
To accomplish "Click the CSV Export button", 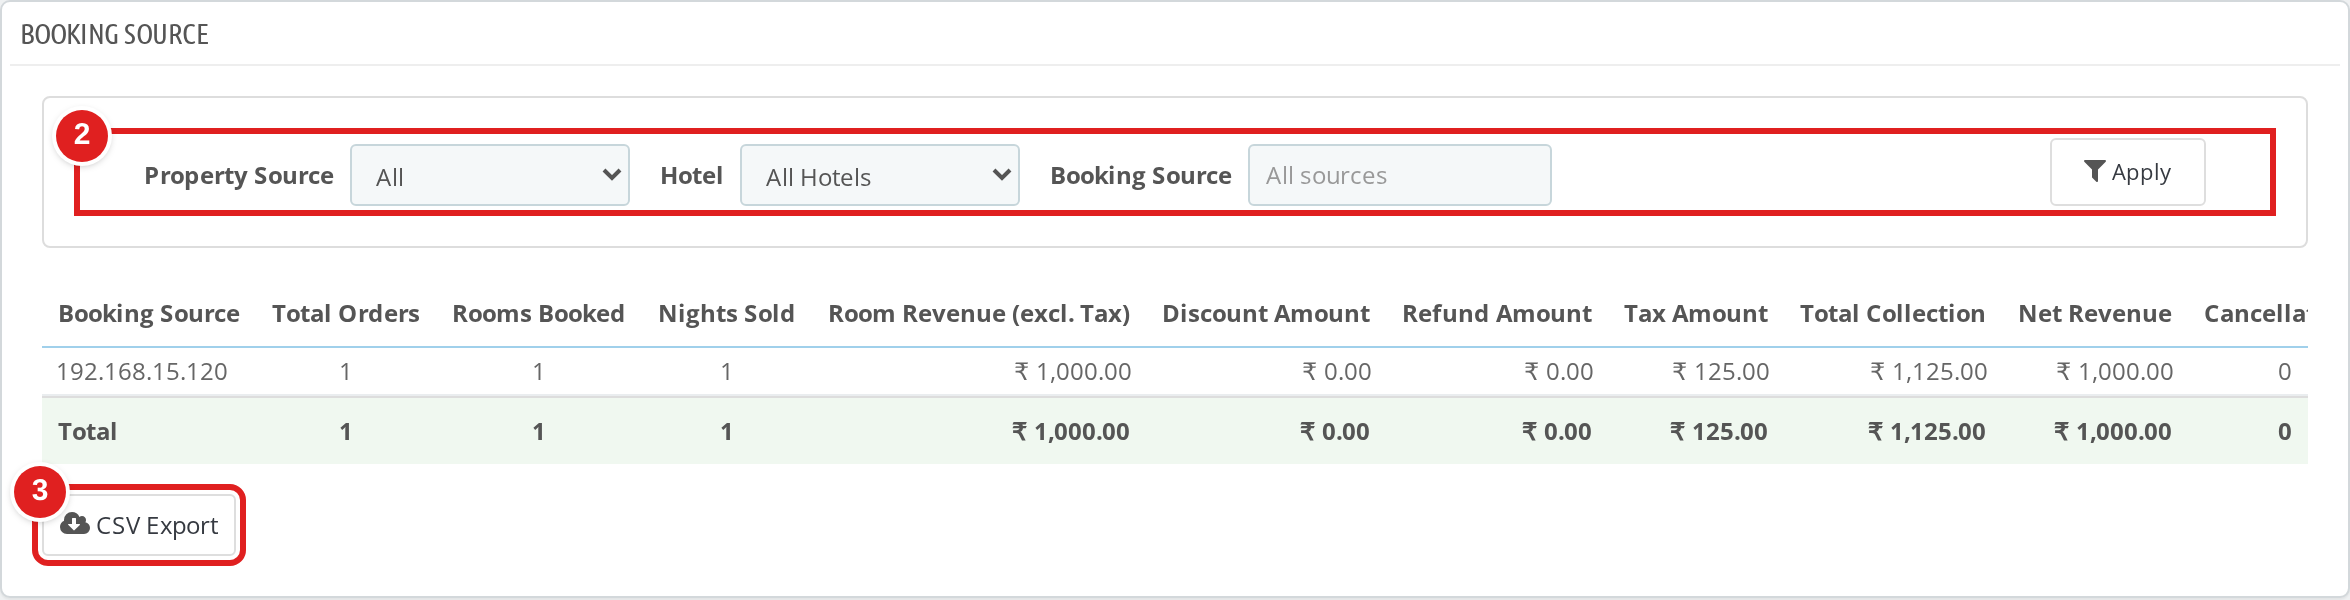I will tap(139, 525).
